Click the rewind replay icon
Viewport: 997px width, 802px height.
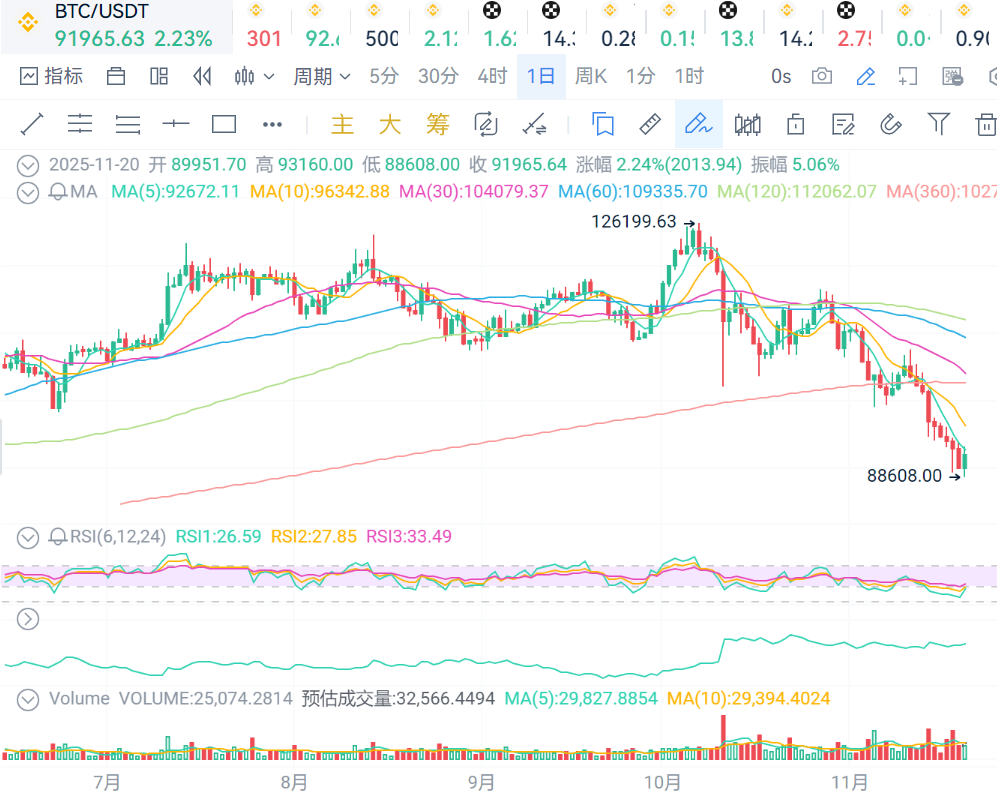203,76
